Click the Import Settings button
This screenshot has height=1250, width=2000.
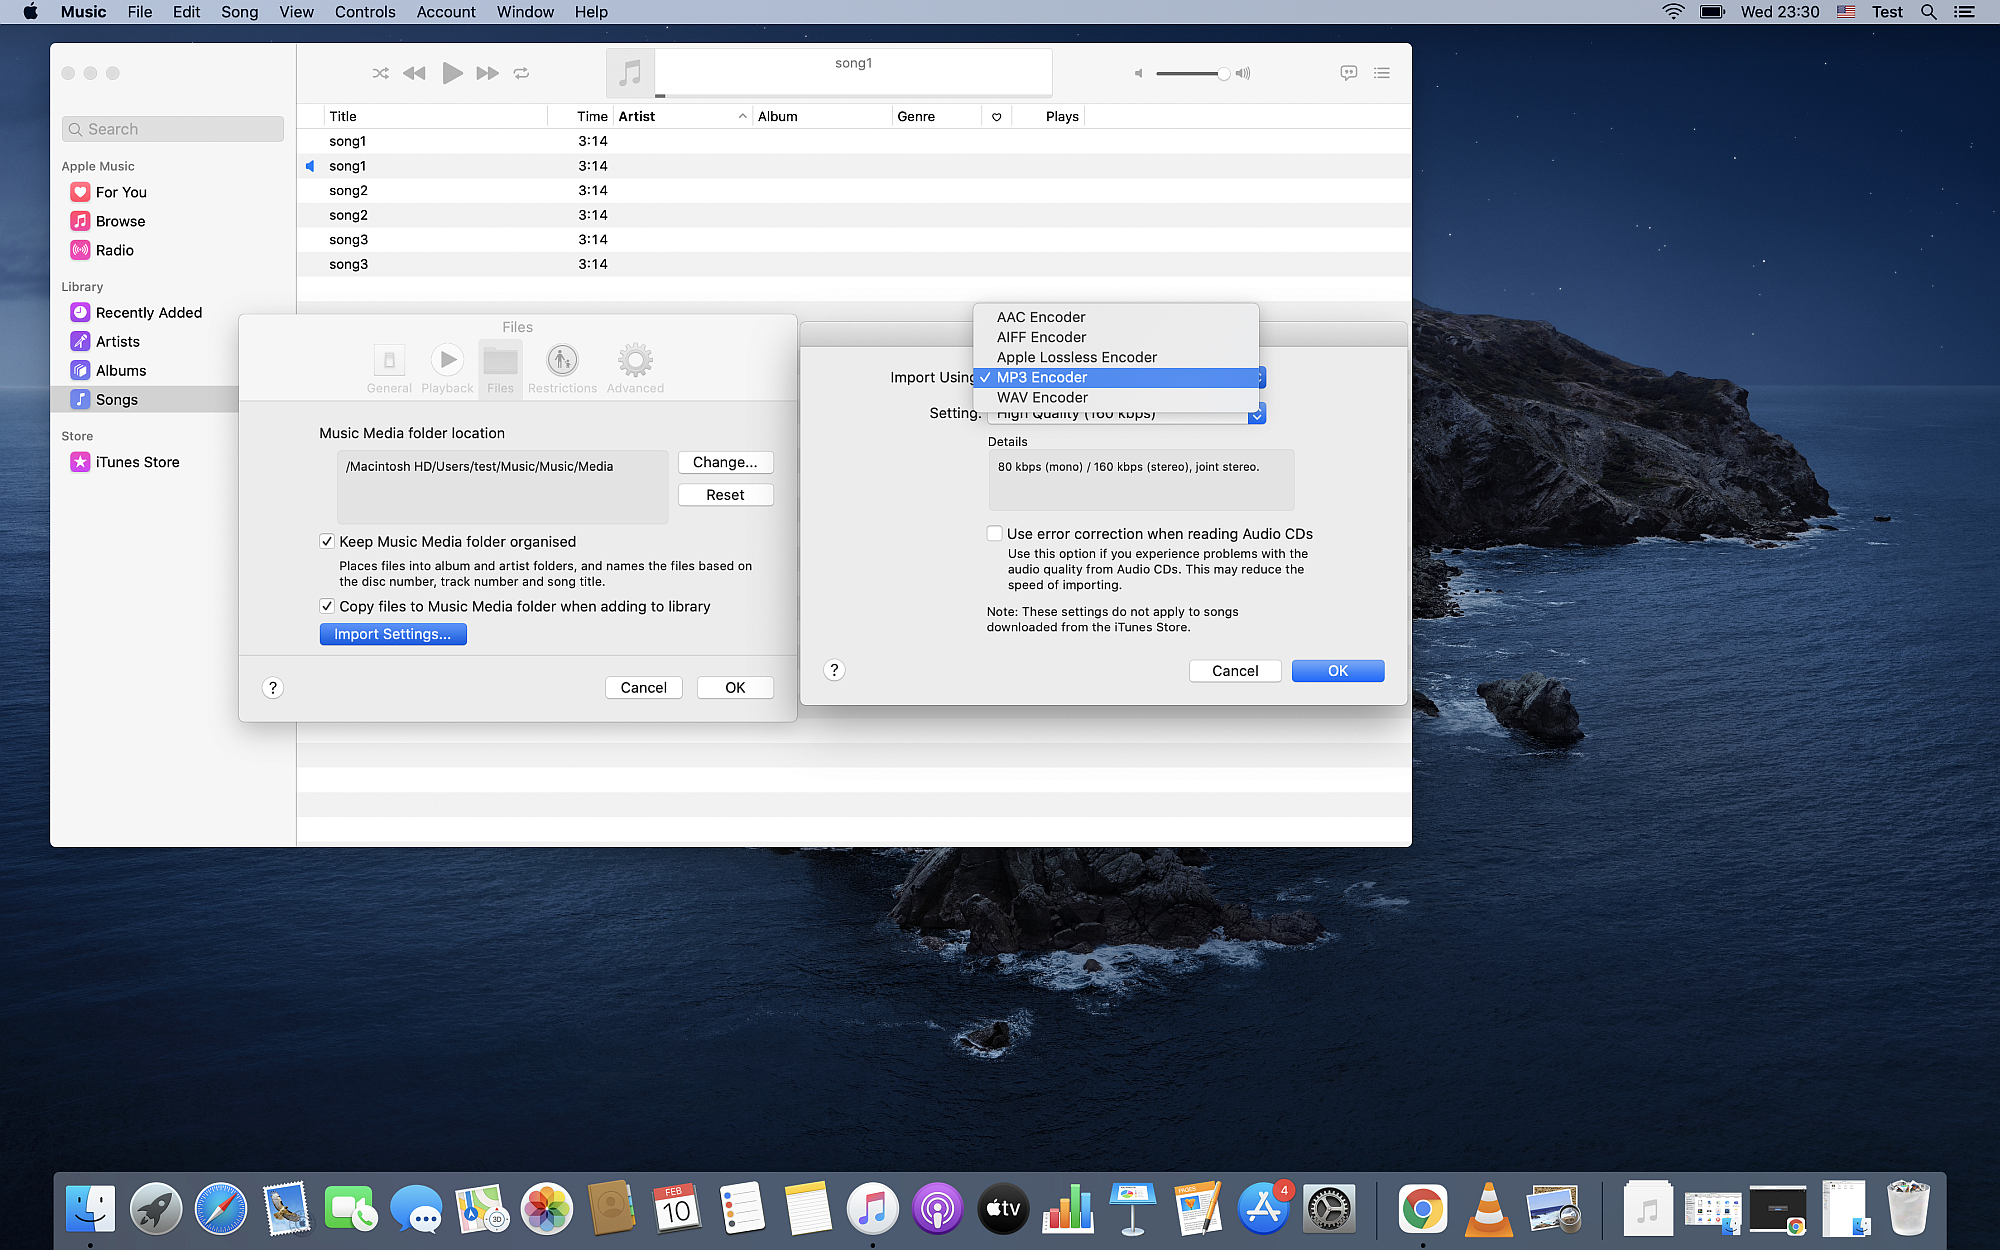(393, 634)
